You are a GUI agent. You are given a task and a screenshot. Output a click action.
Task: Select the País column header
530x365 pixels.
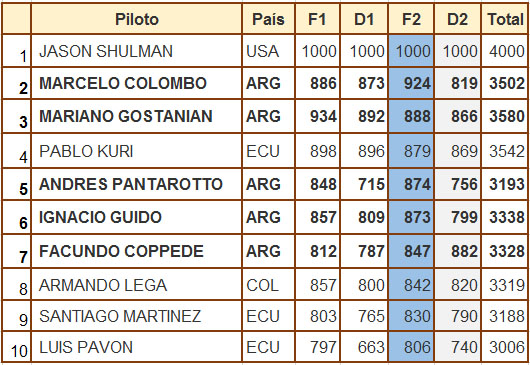pyautogui.click(x=268, y=19)
